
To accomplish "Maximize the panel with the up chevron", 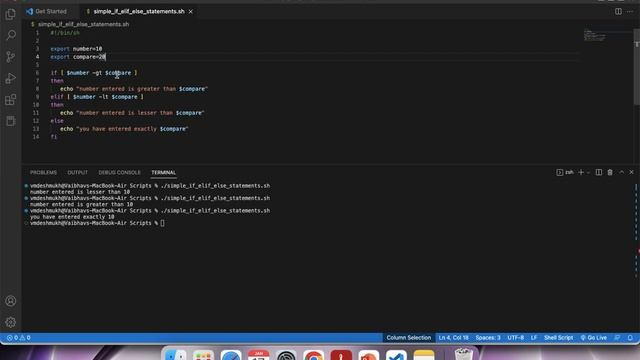I will tap(621, 172).
